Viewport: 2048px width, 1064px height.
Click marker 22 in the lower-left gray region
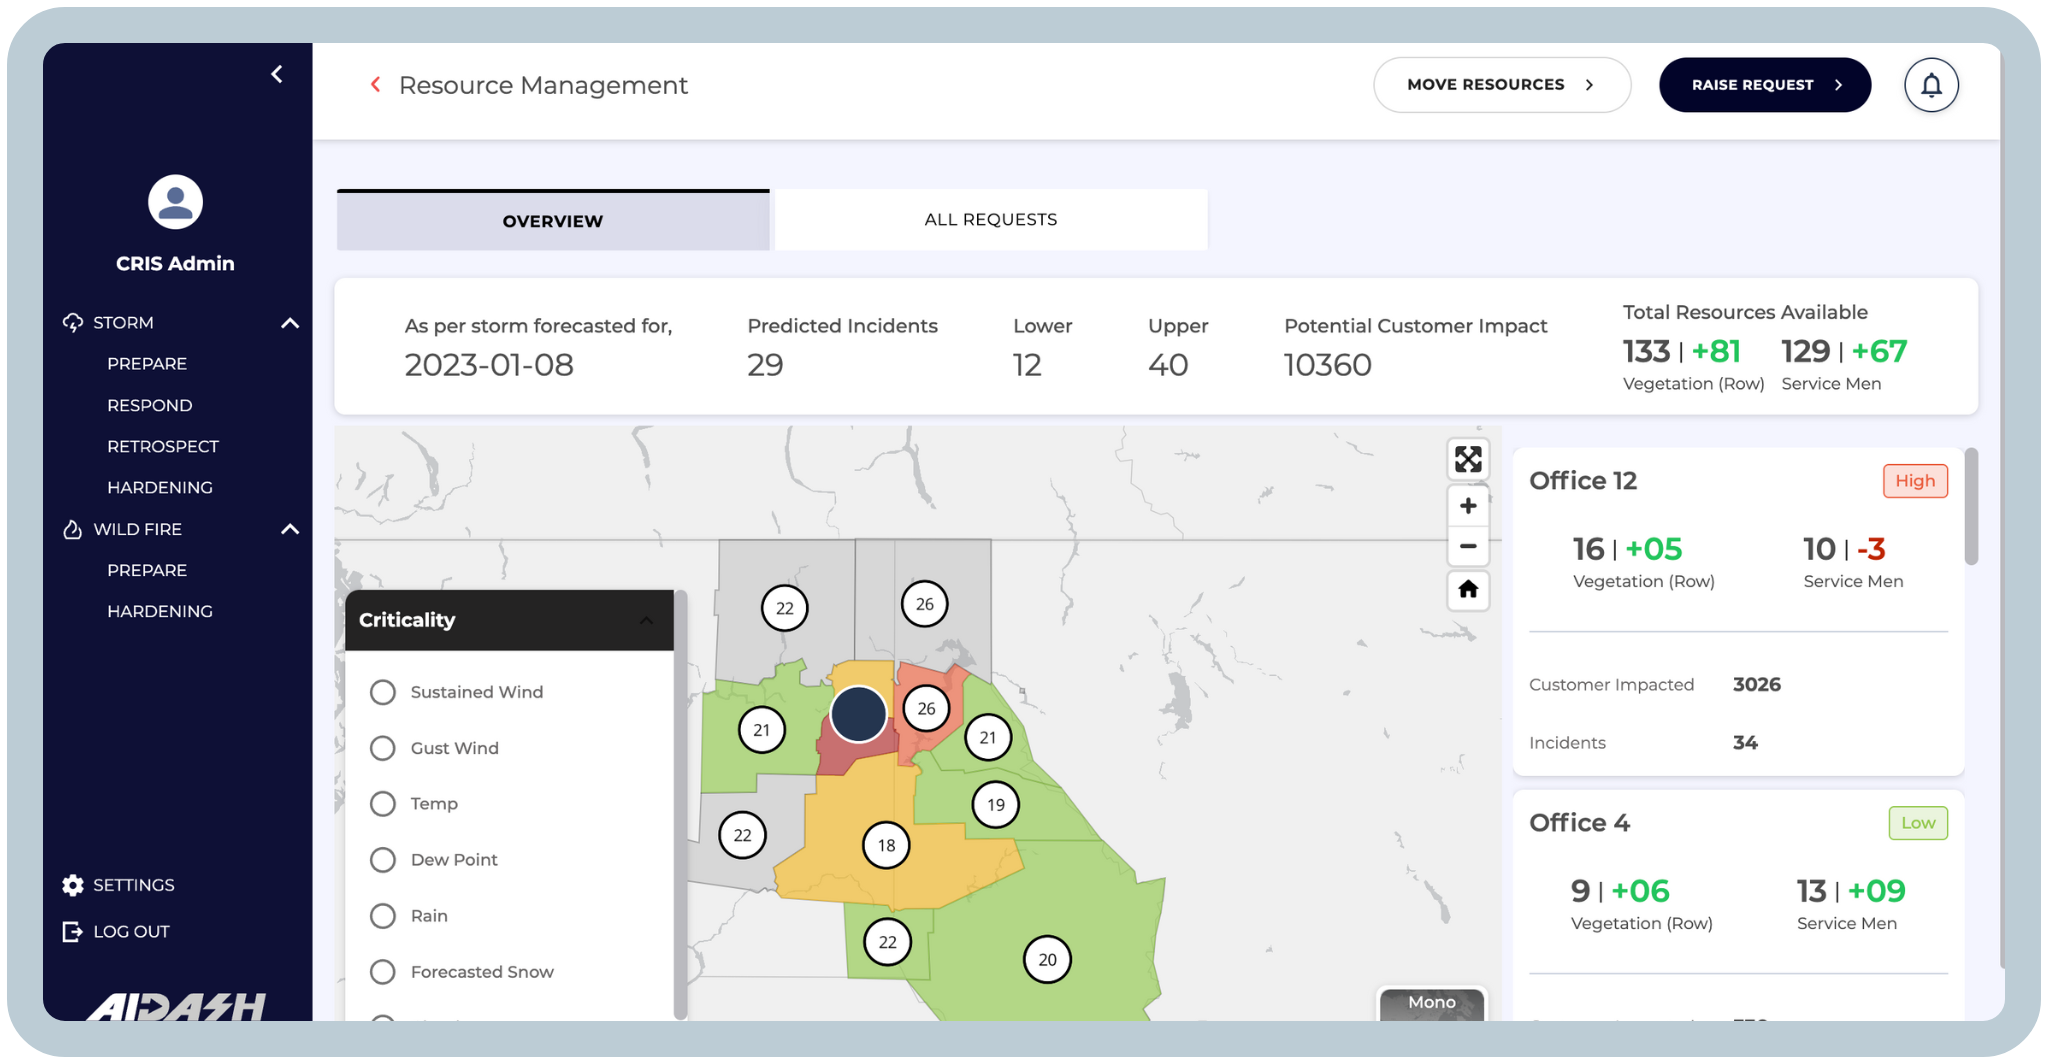[x=742, y=834]
